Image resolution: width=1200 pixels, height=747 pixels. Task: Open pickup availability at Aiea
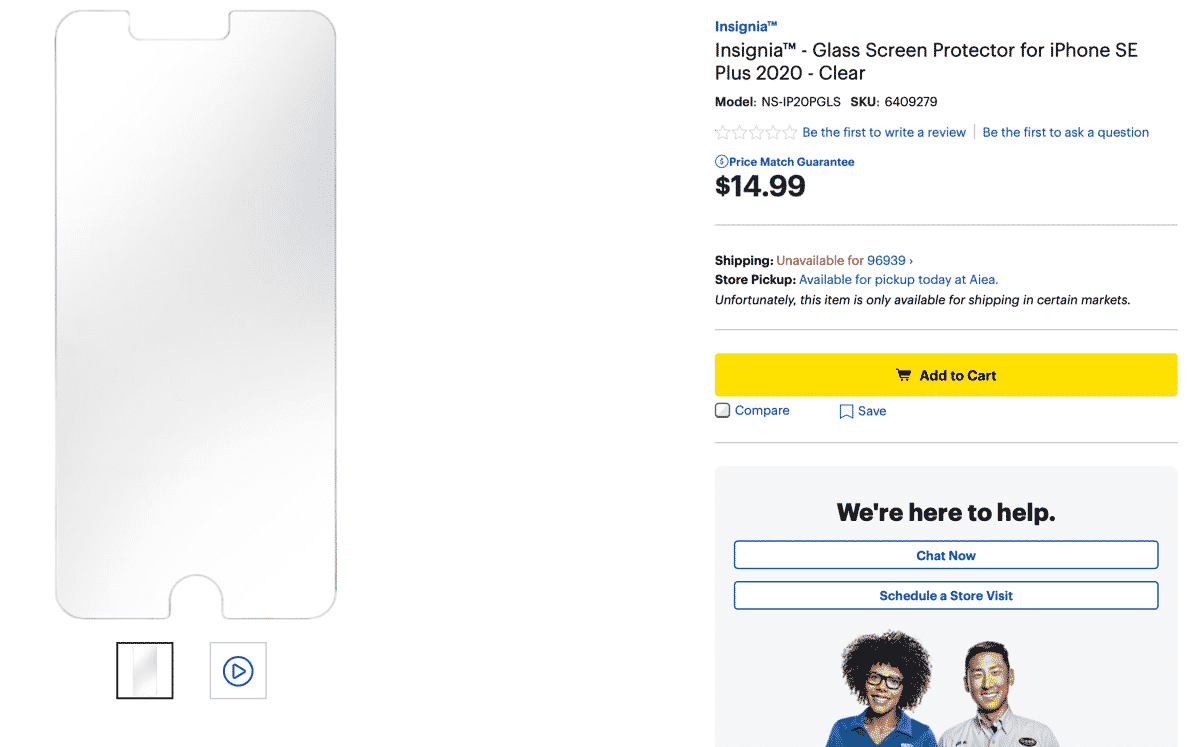coord(897,279)
